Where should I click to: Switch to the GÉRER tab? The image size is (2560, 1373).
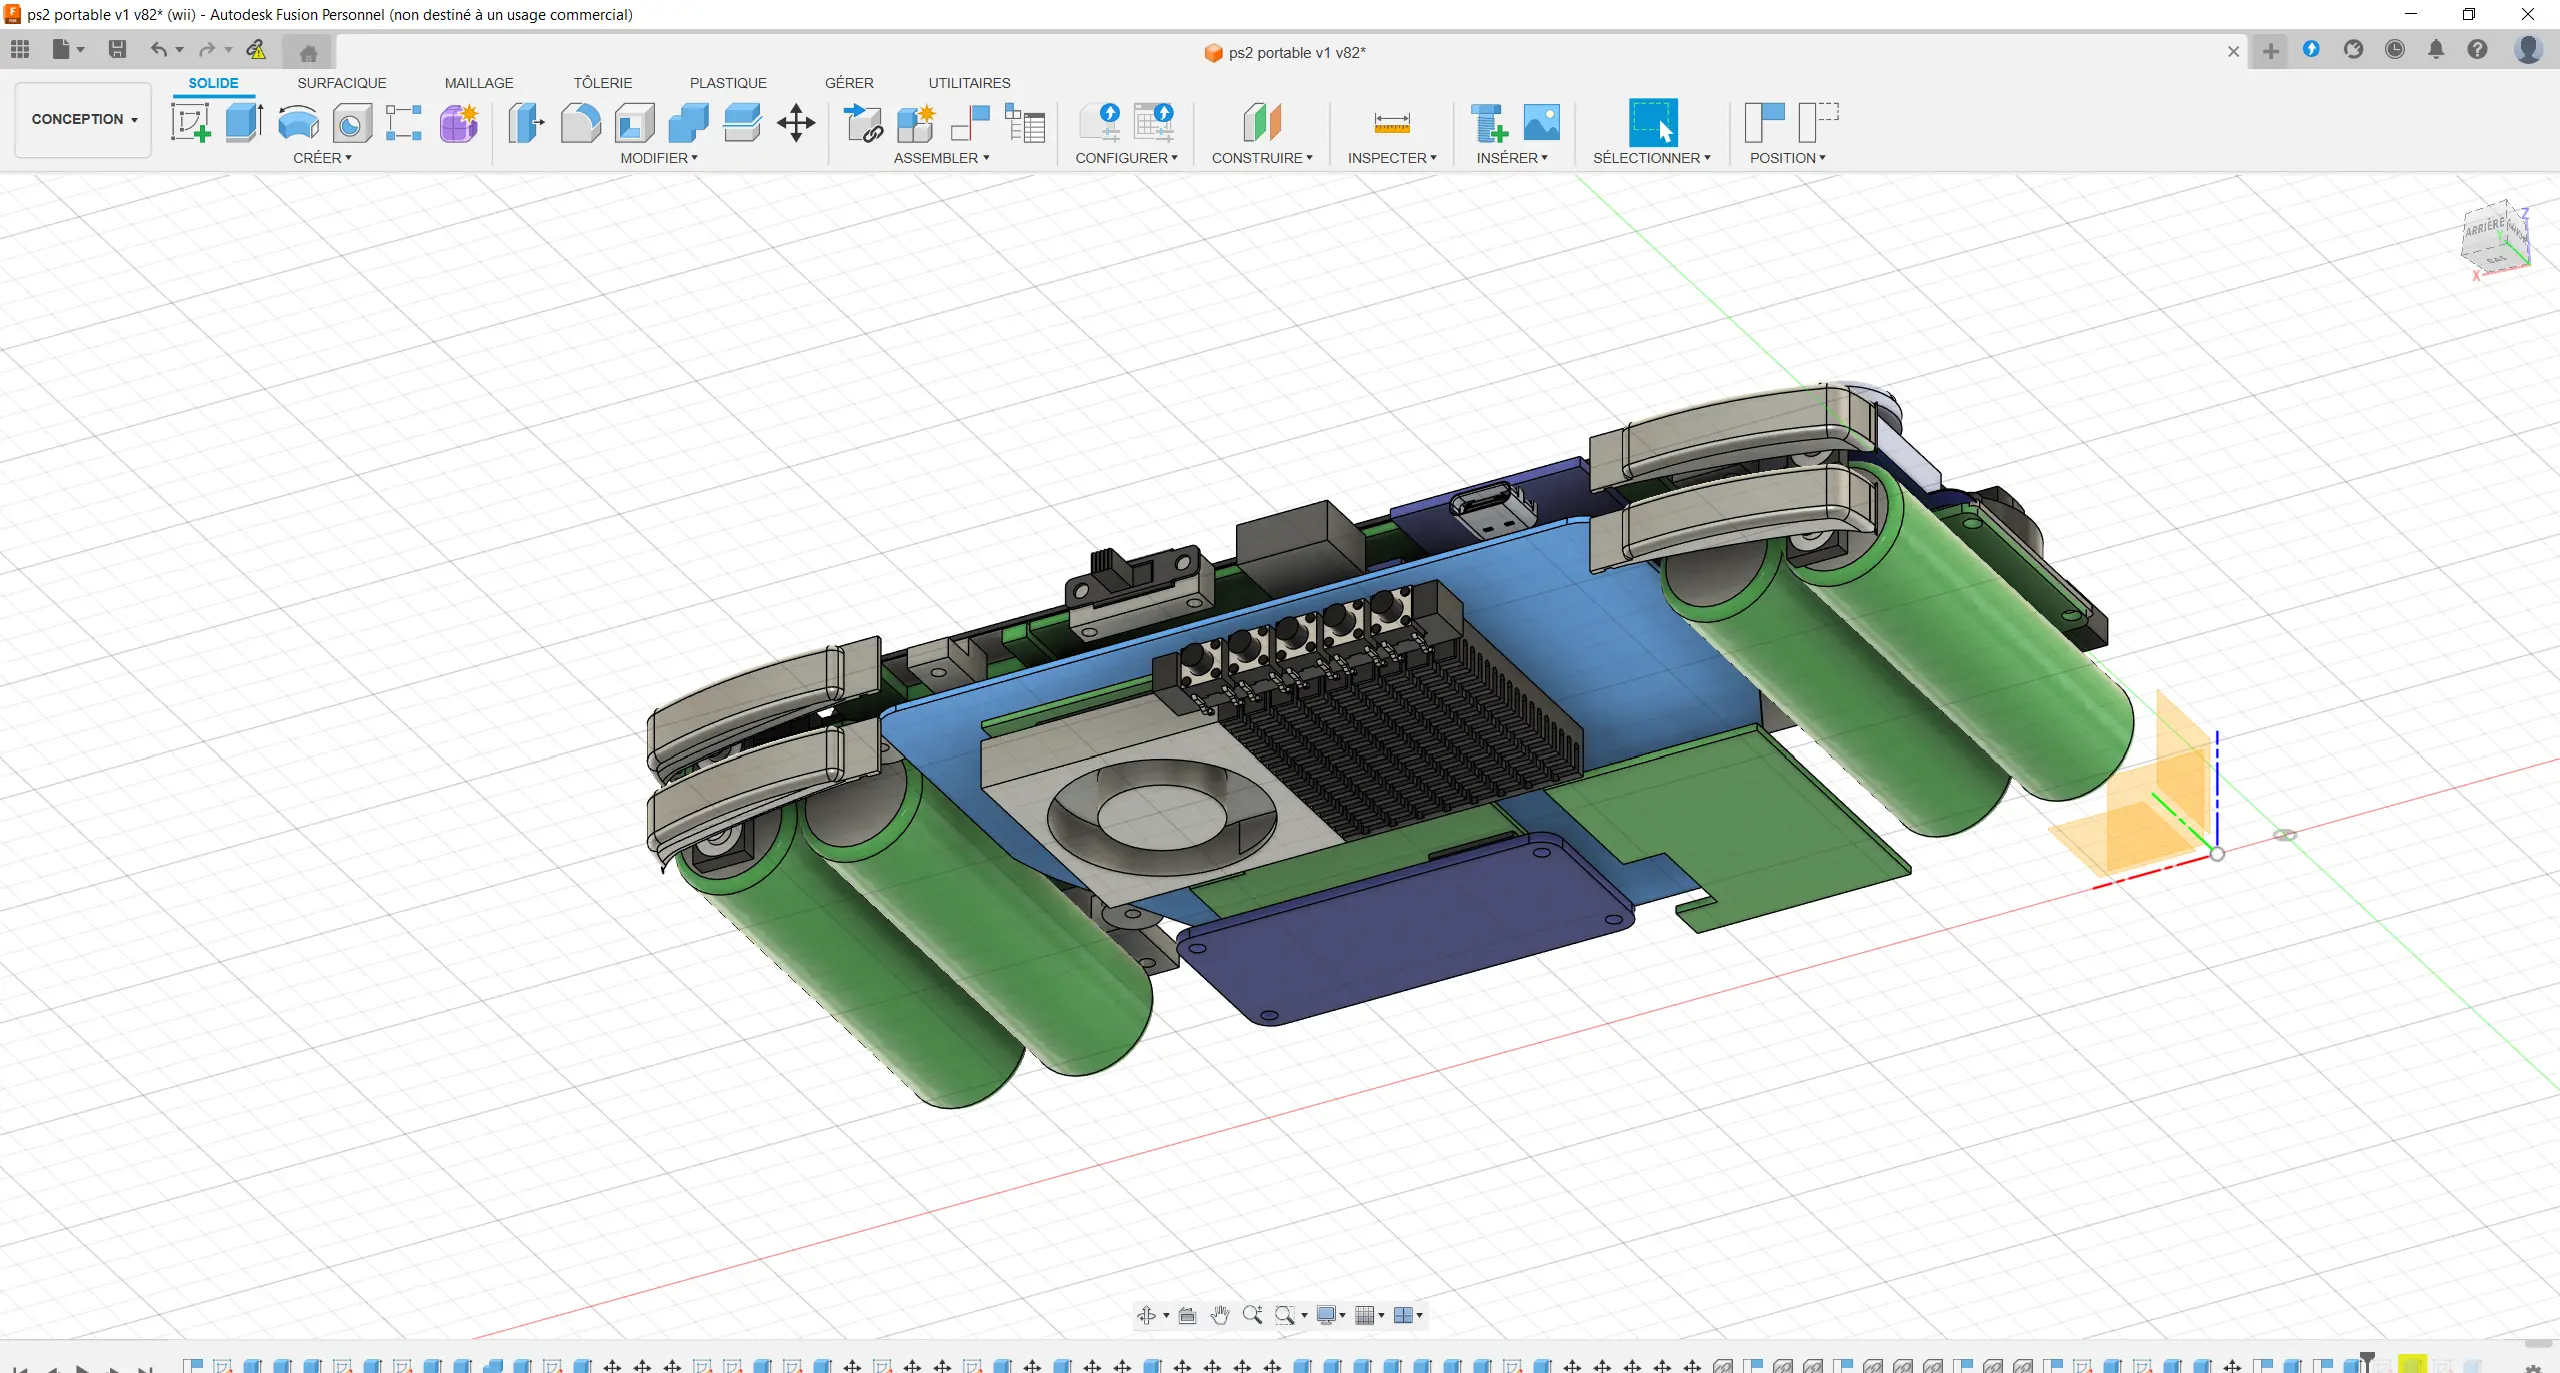point(849,83)
